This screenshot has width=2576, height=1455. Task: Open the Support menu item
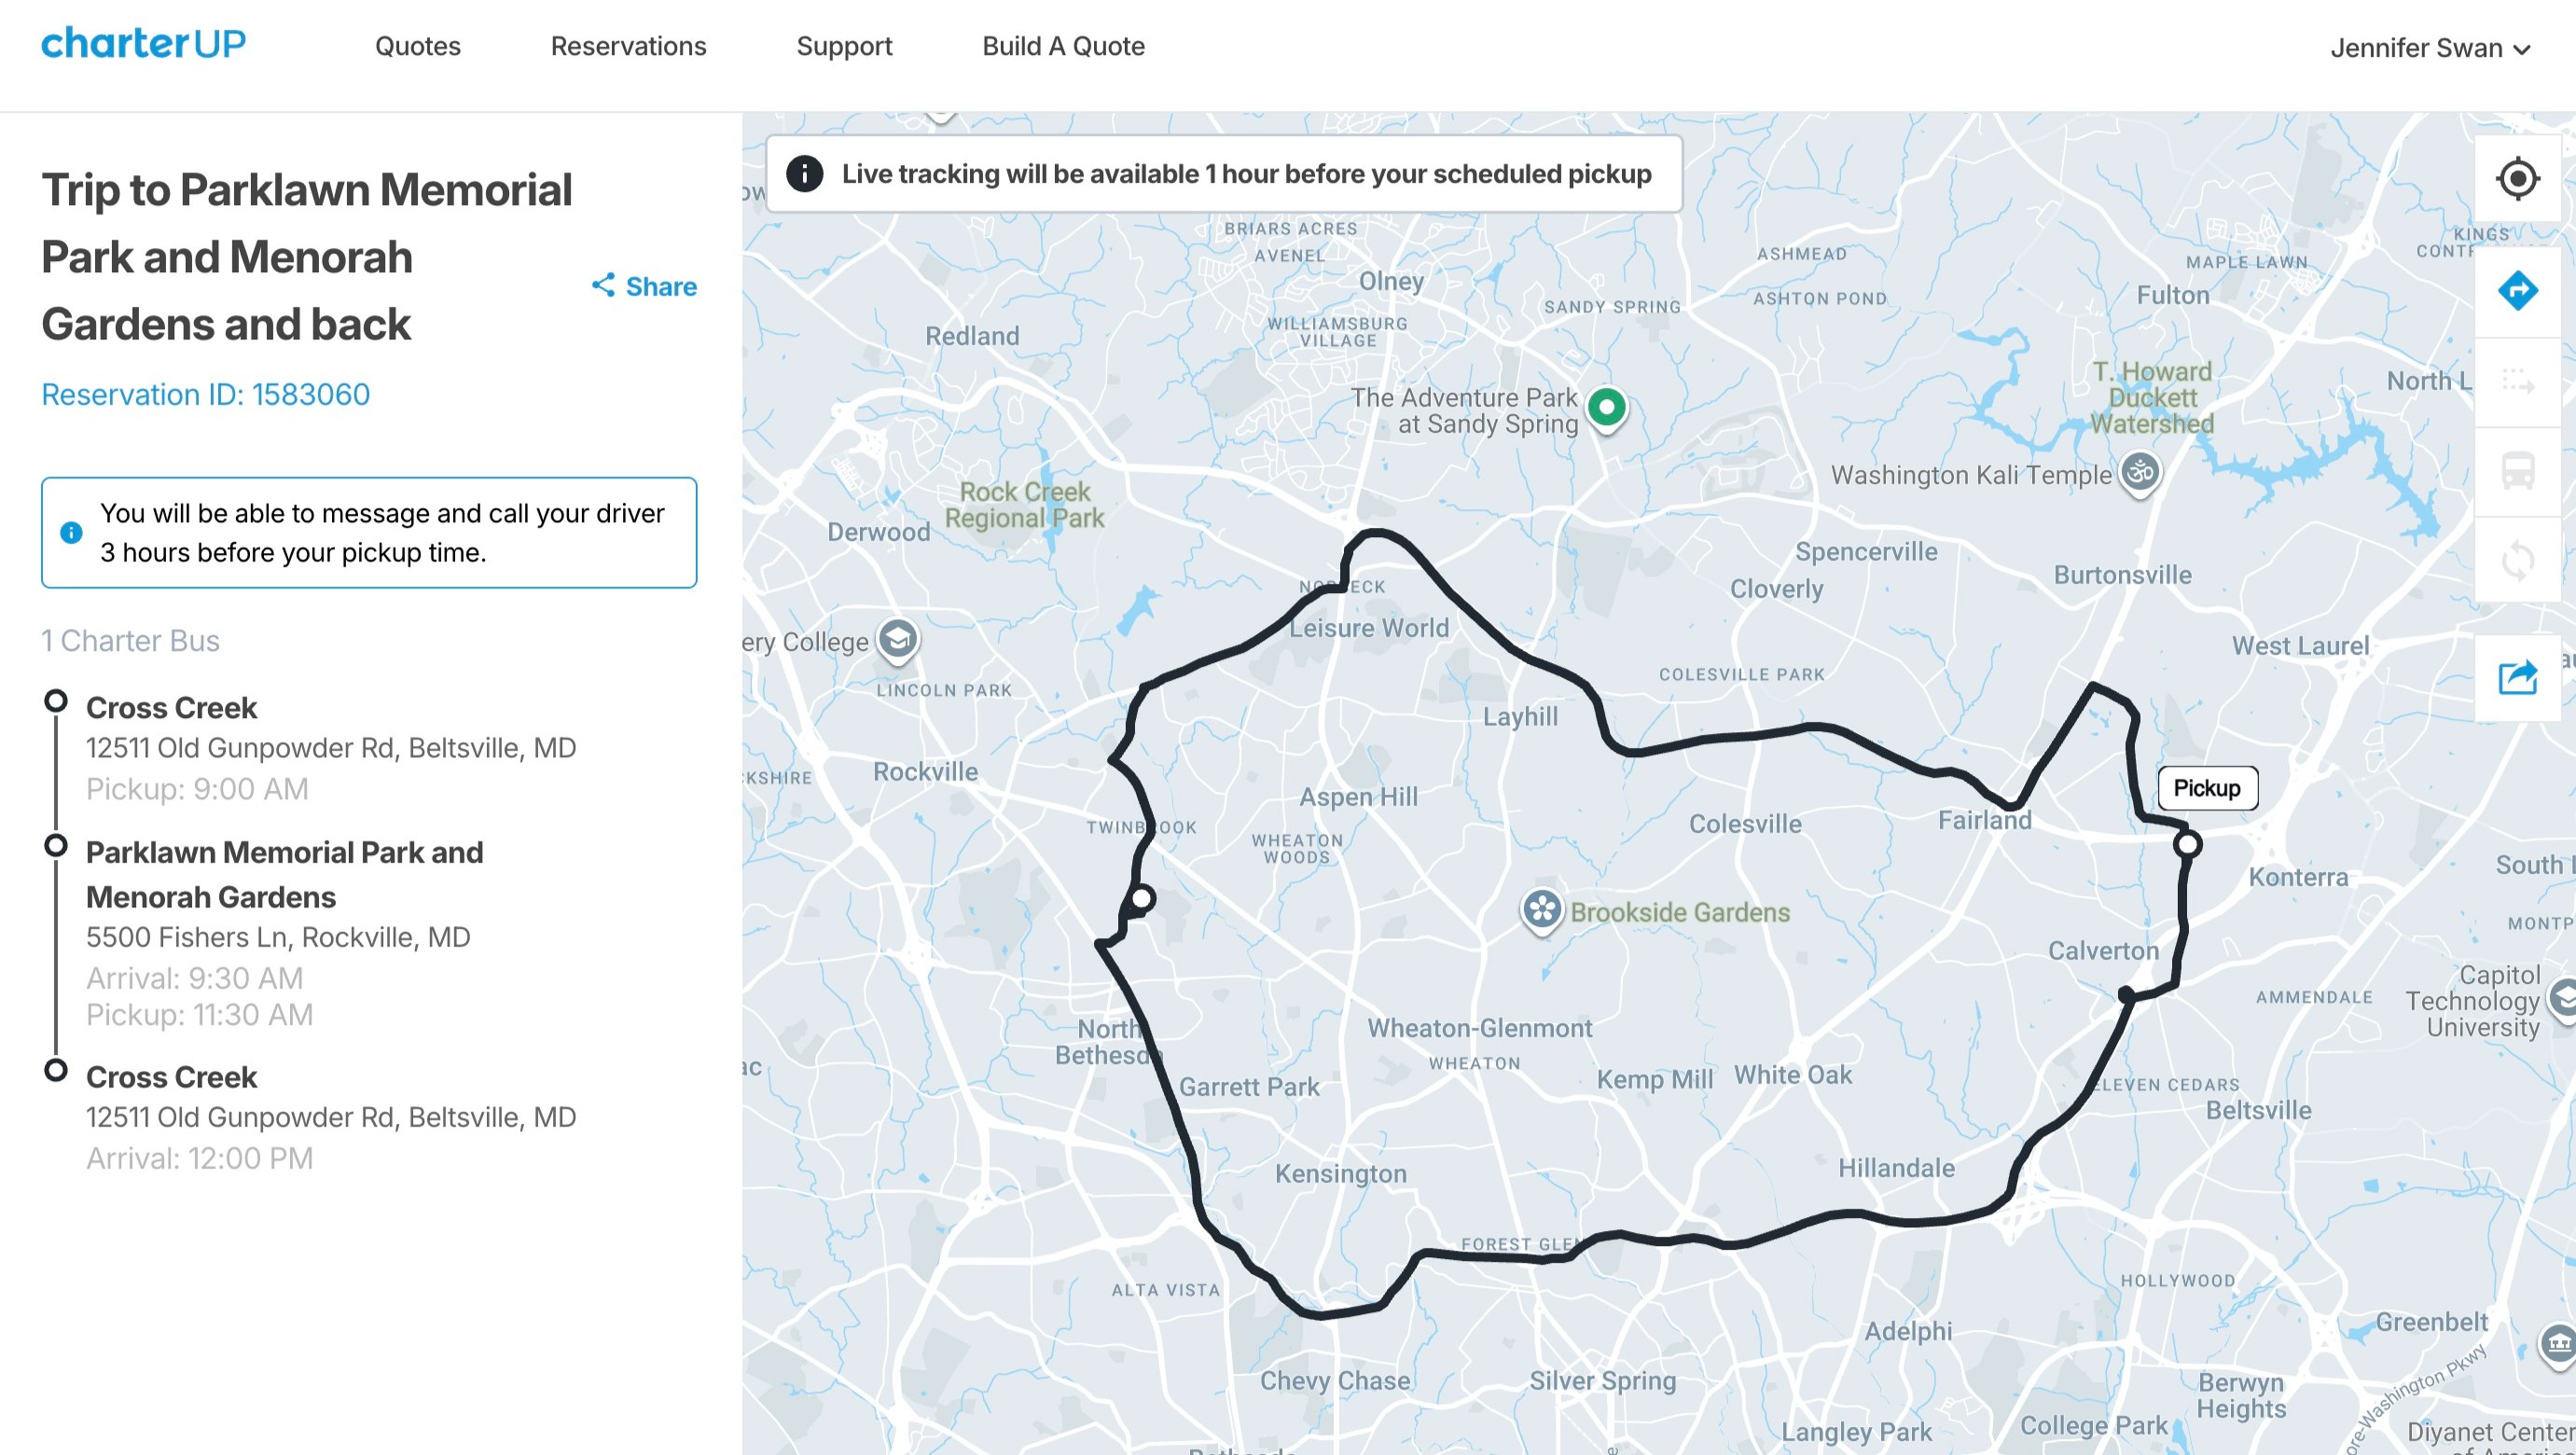coord(844,47)
